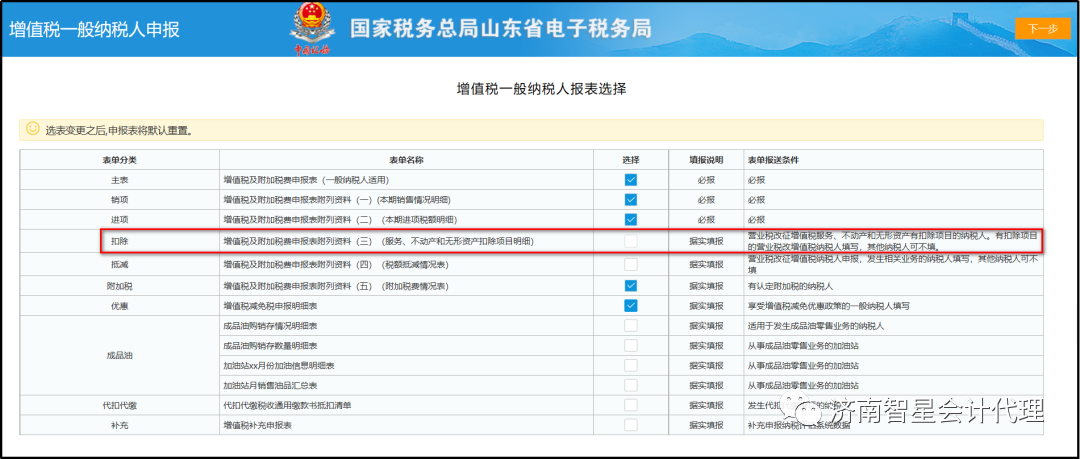The image size is (1080, 459).
Task: Click the 抵减 row's reporting condition text
Action: (893, 264)
